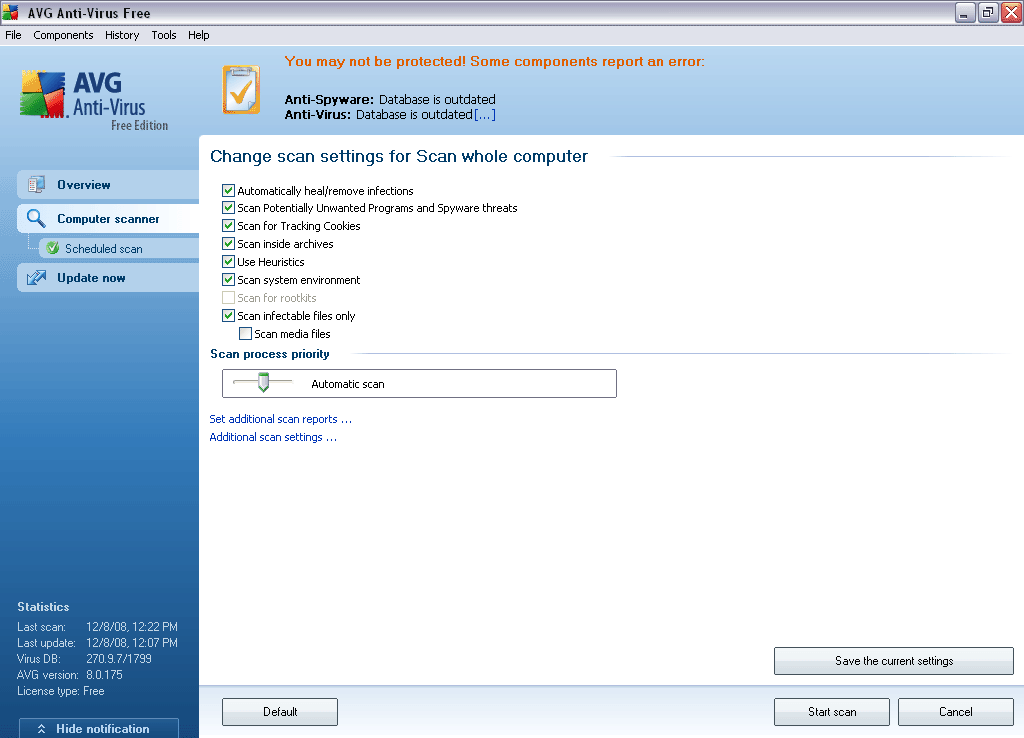Disable Scan for Tracking Cookies checkbox
The width and height of the screenshot is (1024, 738).
pyautogui.click(x=229, y=226)
